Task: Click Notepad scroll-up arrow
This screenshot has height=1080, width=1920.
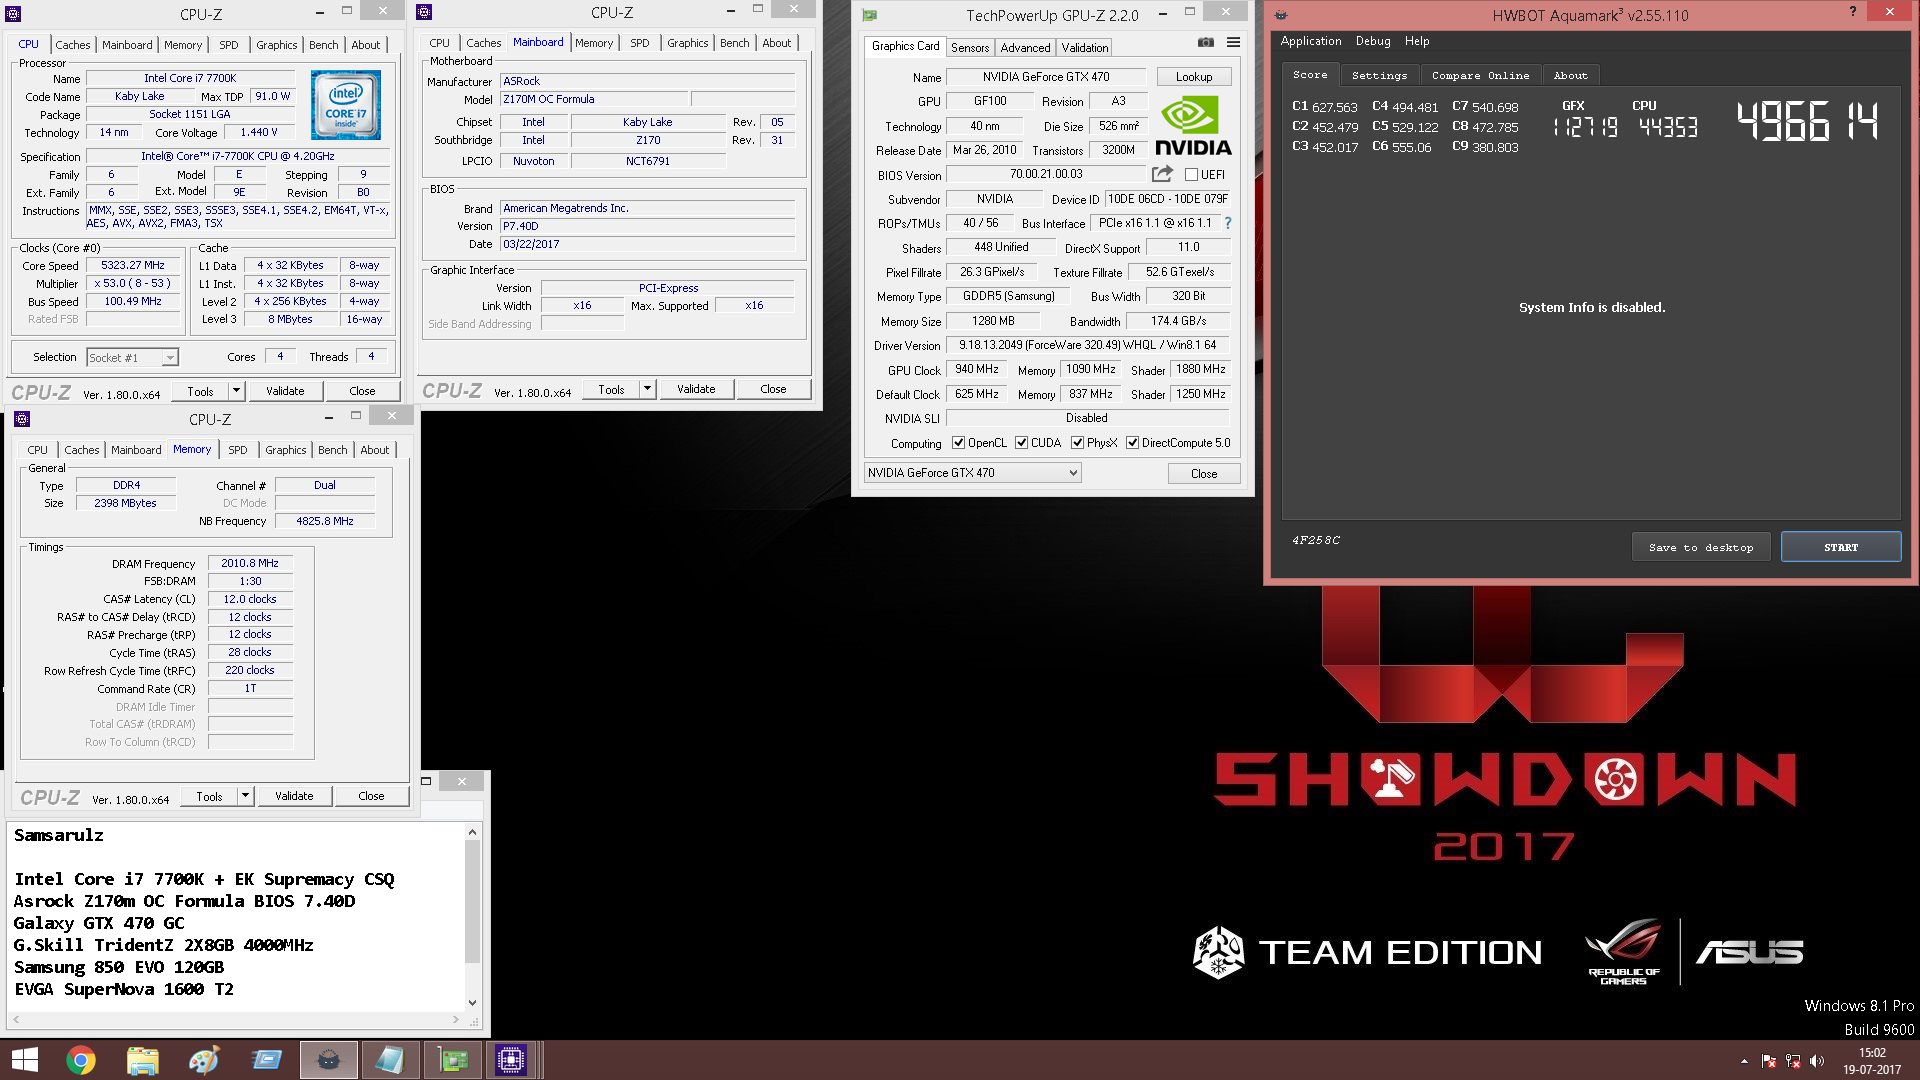Action: [x=472, y=832]
